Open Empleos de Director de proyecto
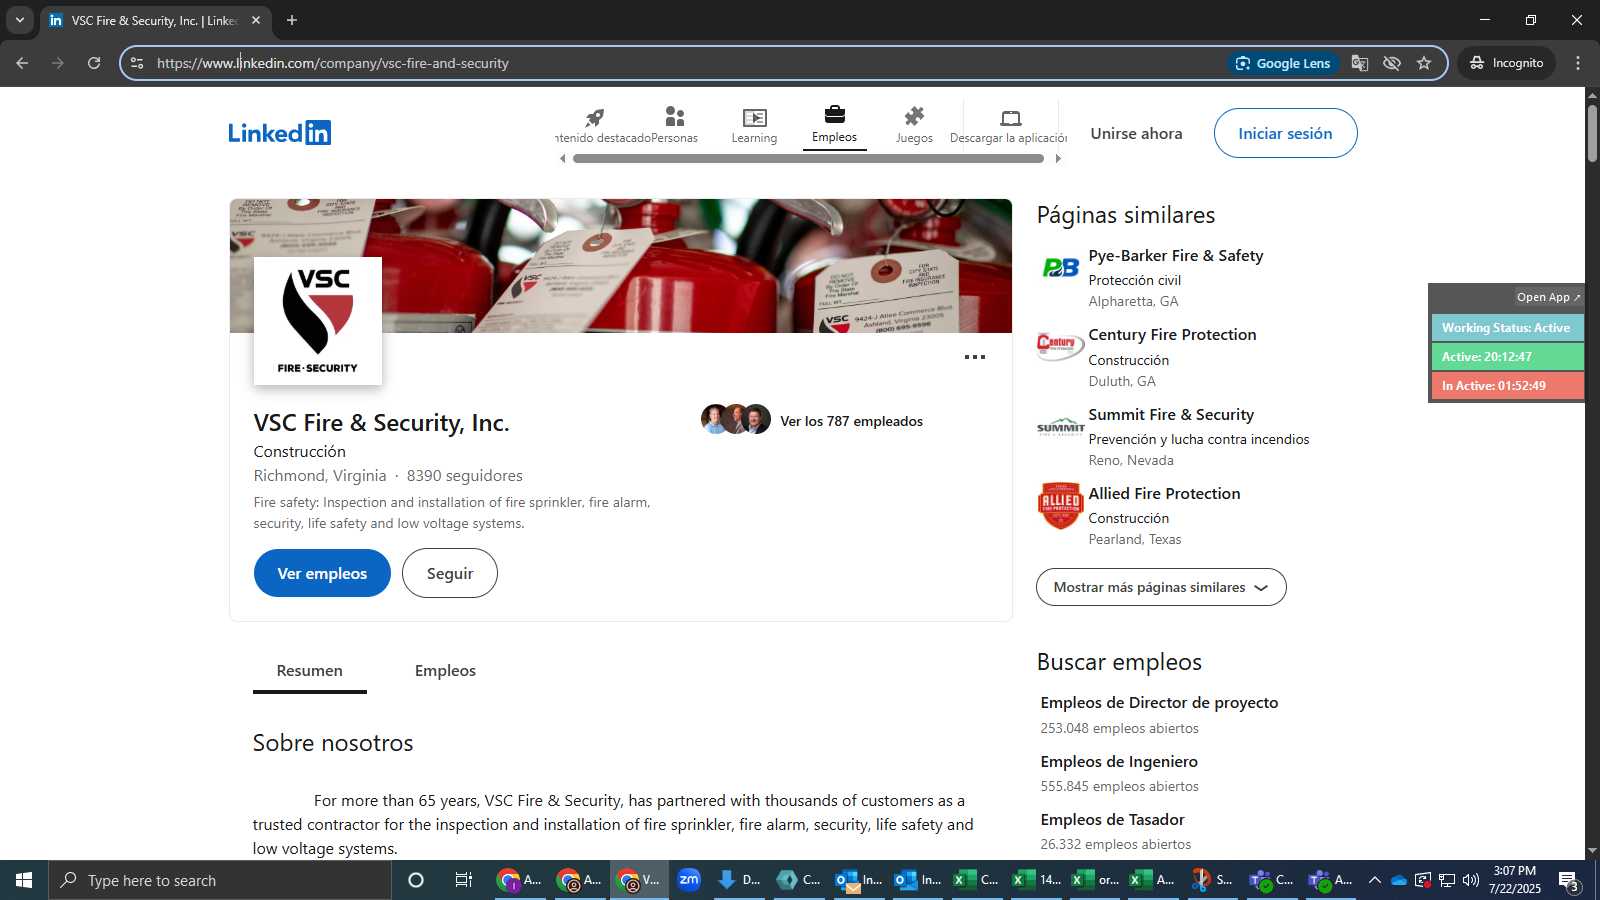The height and width of the screenshot is (900, 1600). (x=1159, y=703)
